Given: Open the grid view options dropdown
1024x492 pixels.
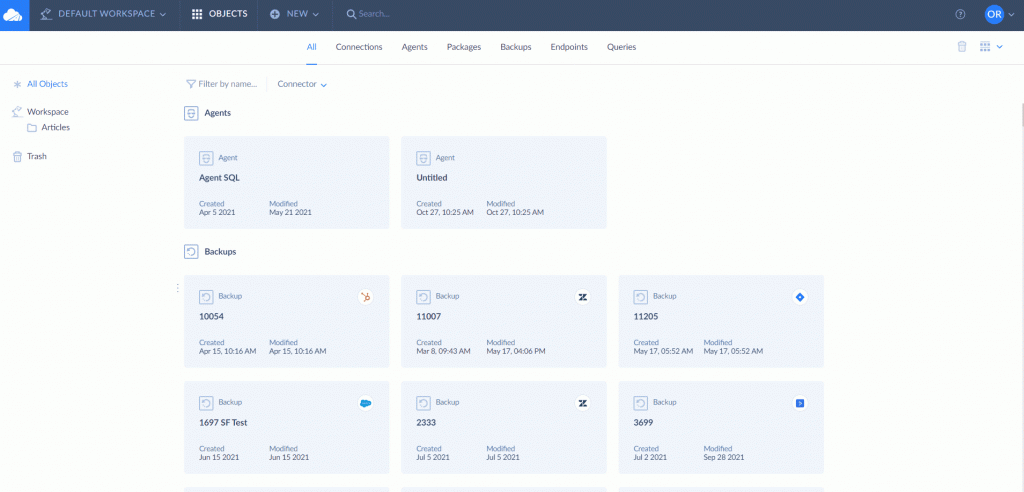Looking at the screenshot, I should pyautogui.click(x=991, y=47).
